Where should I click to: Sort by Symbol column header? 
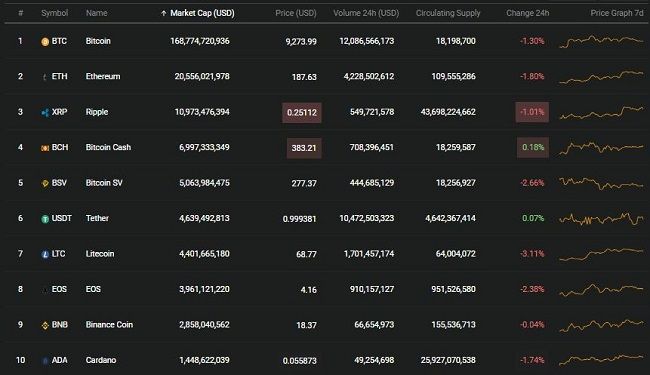point(54,13)
